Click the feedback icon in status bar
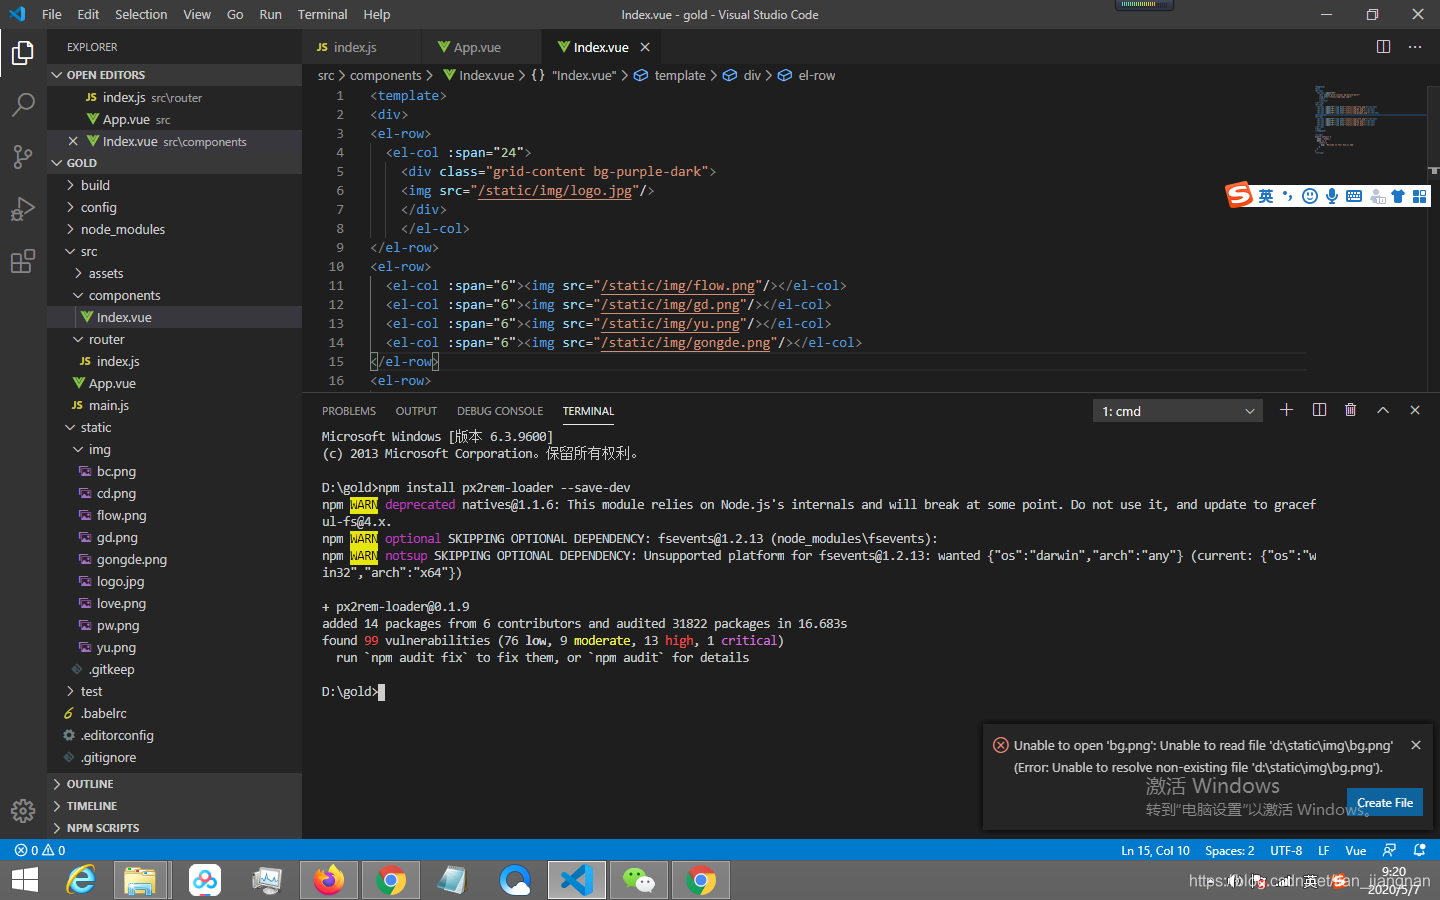Viewport: 1440px width, 900px height. [x=1389, y=850]
